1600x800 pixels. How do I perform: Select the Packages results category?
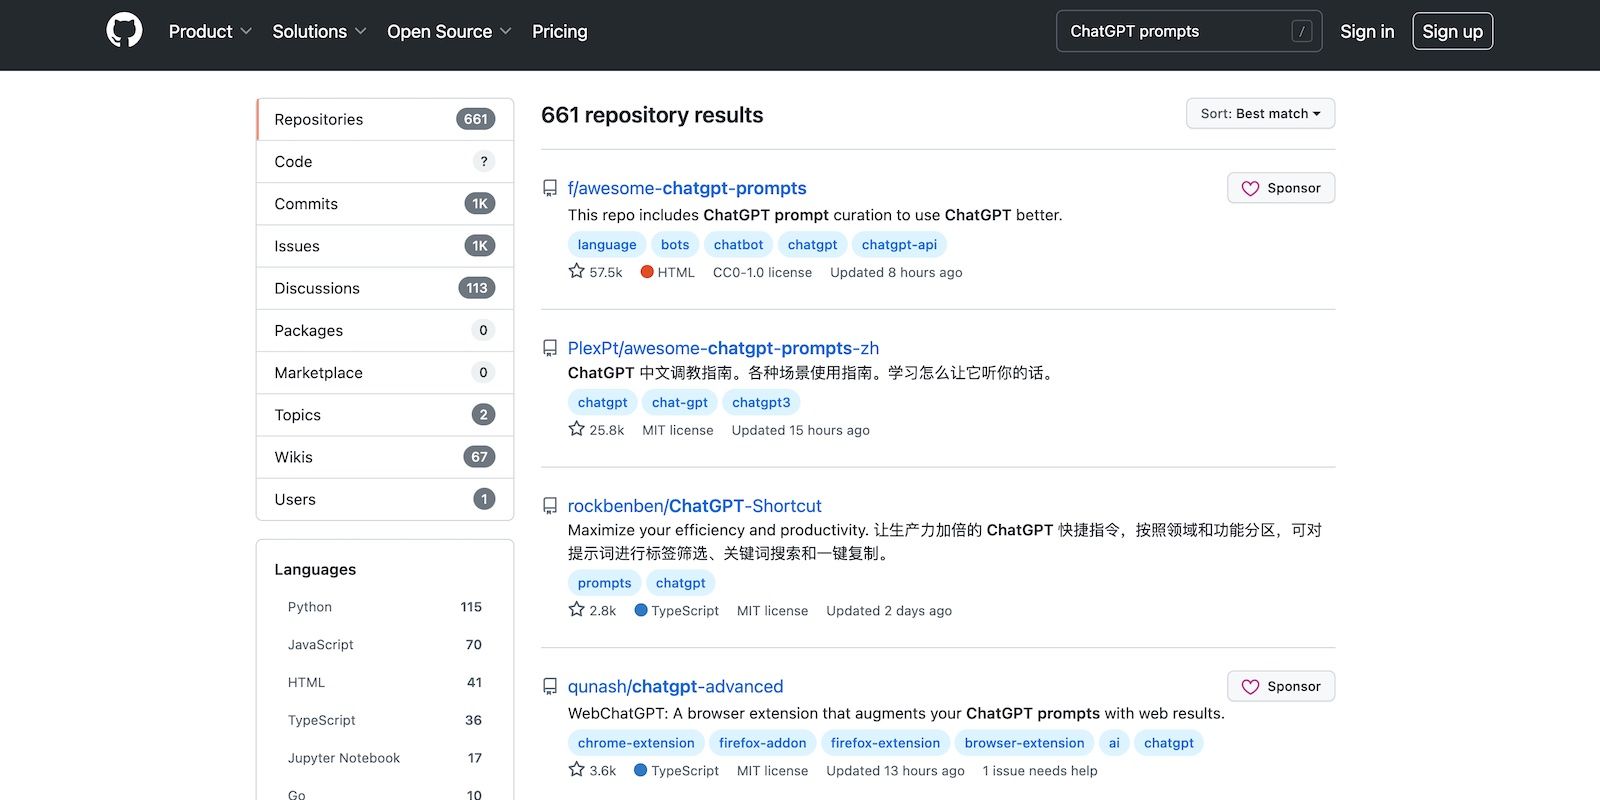coord(385,330)
